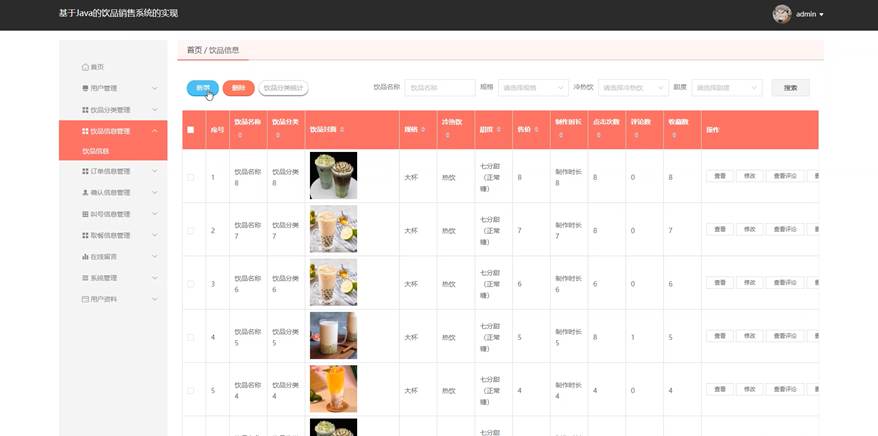Expand 用户资料 chevron

[155, 299]
